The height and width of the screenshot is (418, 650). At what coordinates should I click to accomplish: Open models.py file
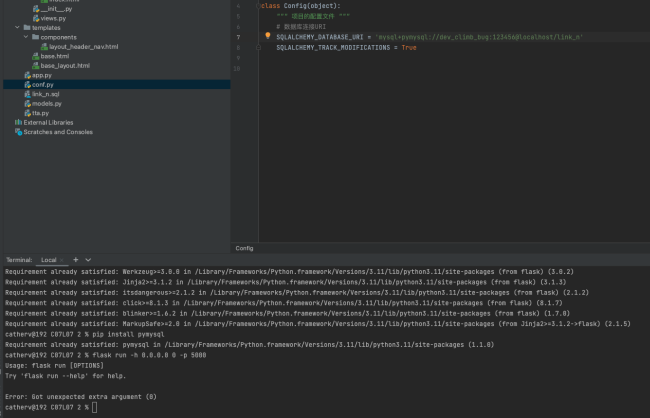[47, 104]
